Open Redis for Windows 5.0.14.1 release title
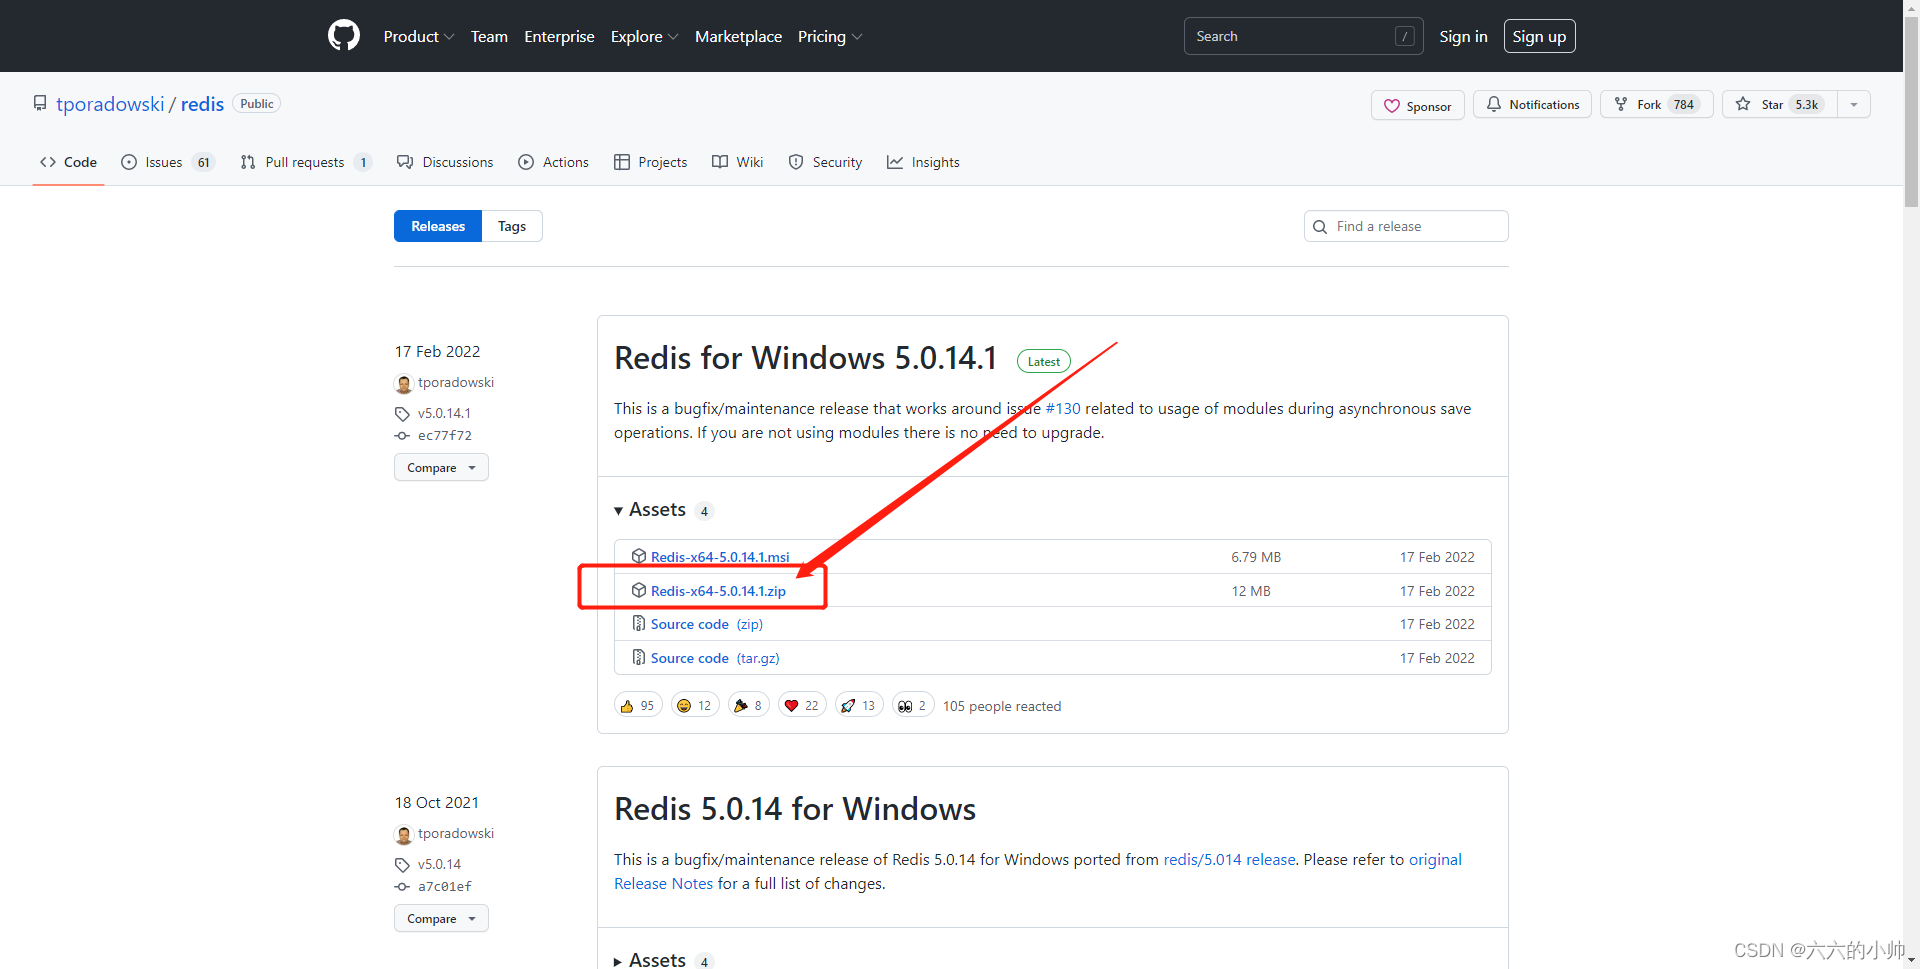The height and width of the screenshot is (969, 1920). [x=805, y=358]
